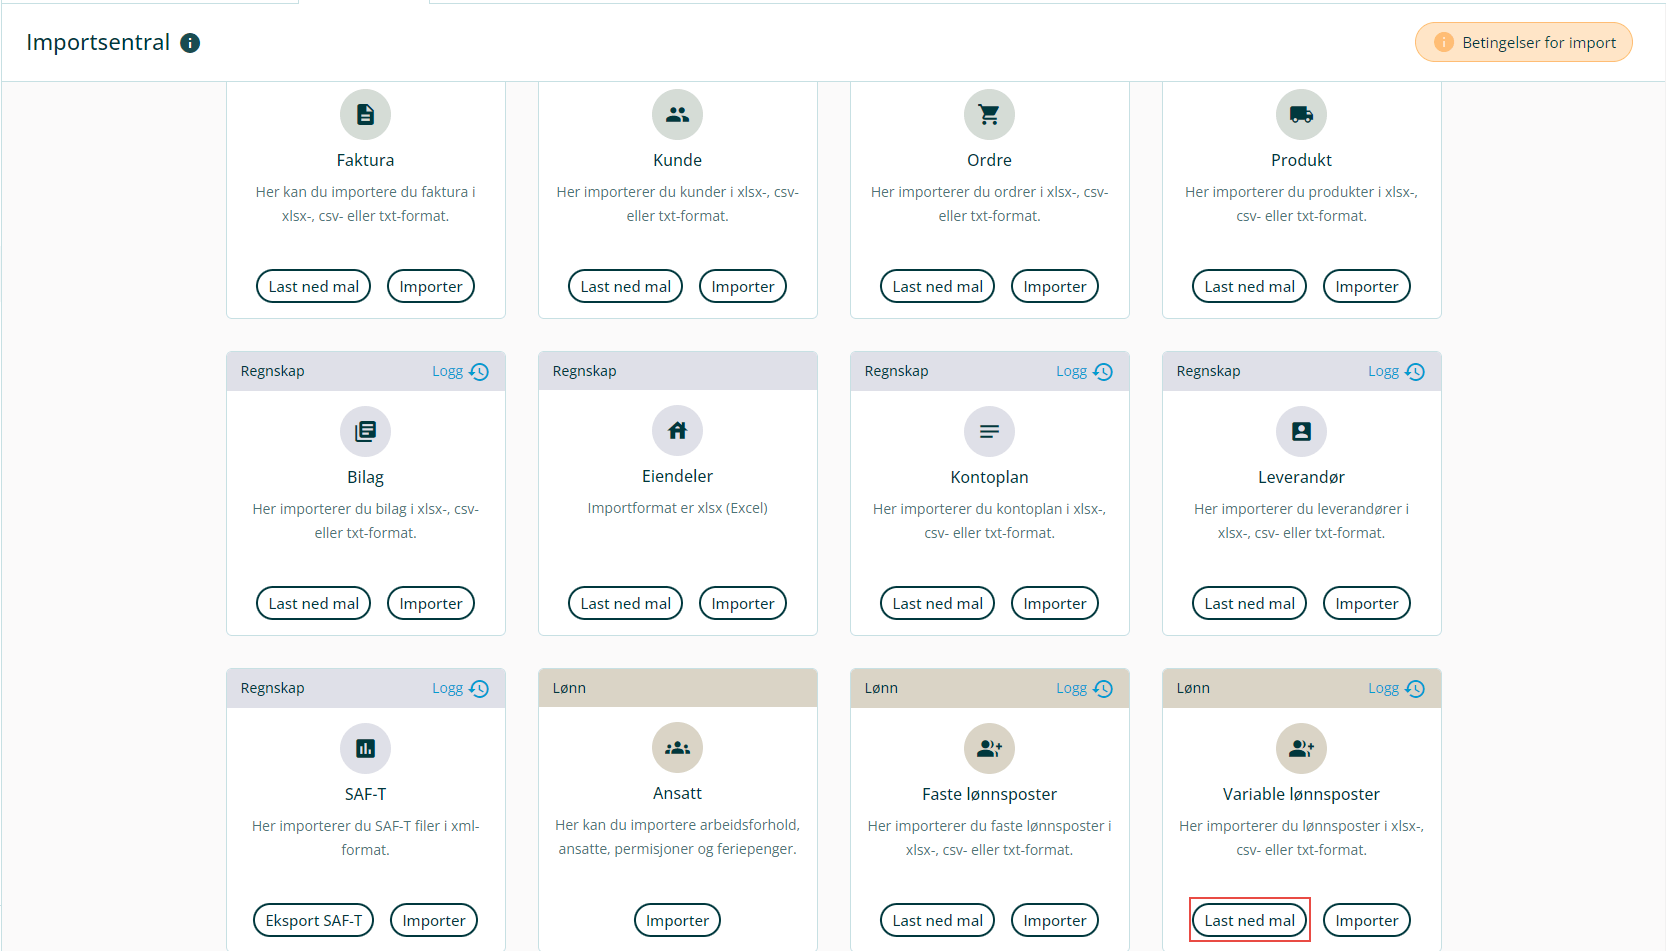Open the Logg link on Bilag card
This screenshot has height=951, width=1666.
click(x=459, y=372)
